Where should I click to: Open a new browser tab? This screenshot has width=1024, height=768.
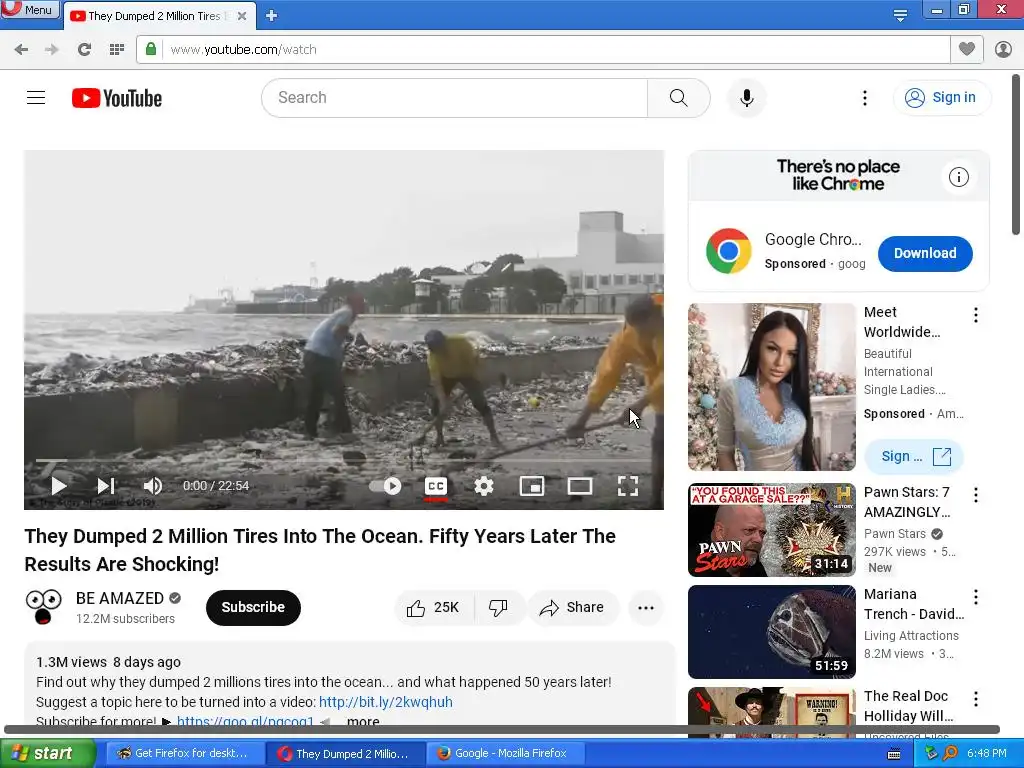(x=272, y=16)
